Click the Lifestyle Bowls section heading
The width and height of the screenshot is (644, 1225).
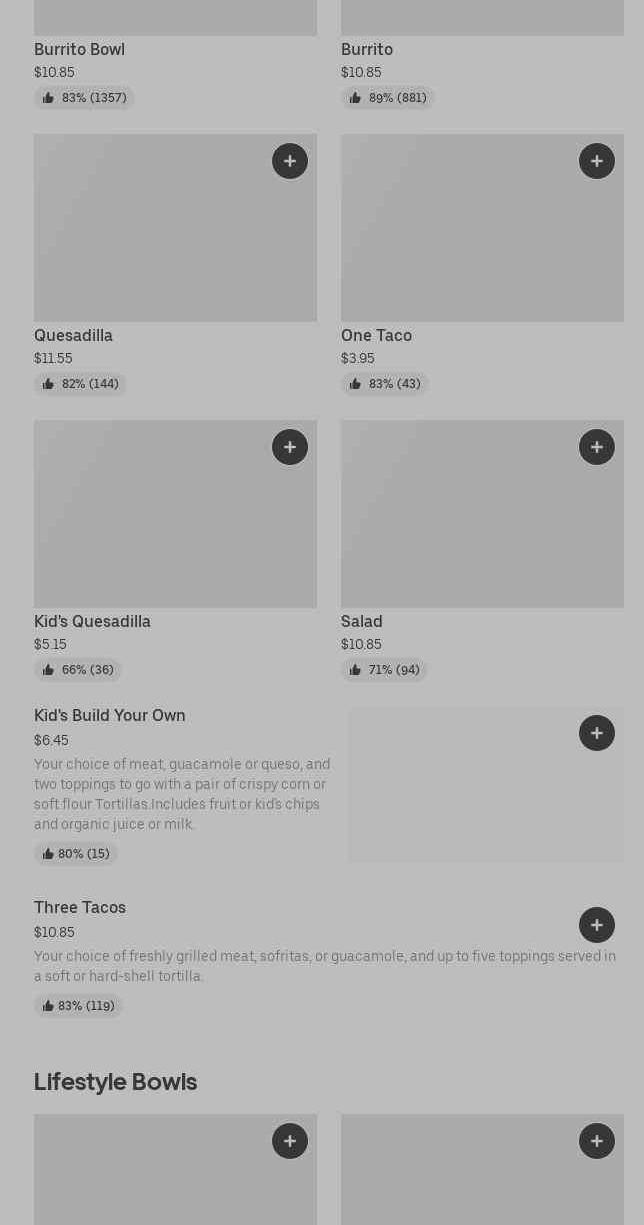(x=115, y=1082)
